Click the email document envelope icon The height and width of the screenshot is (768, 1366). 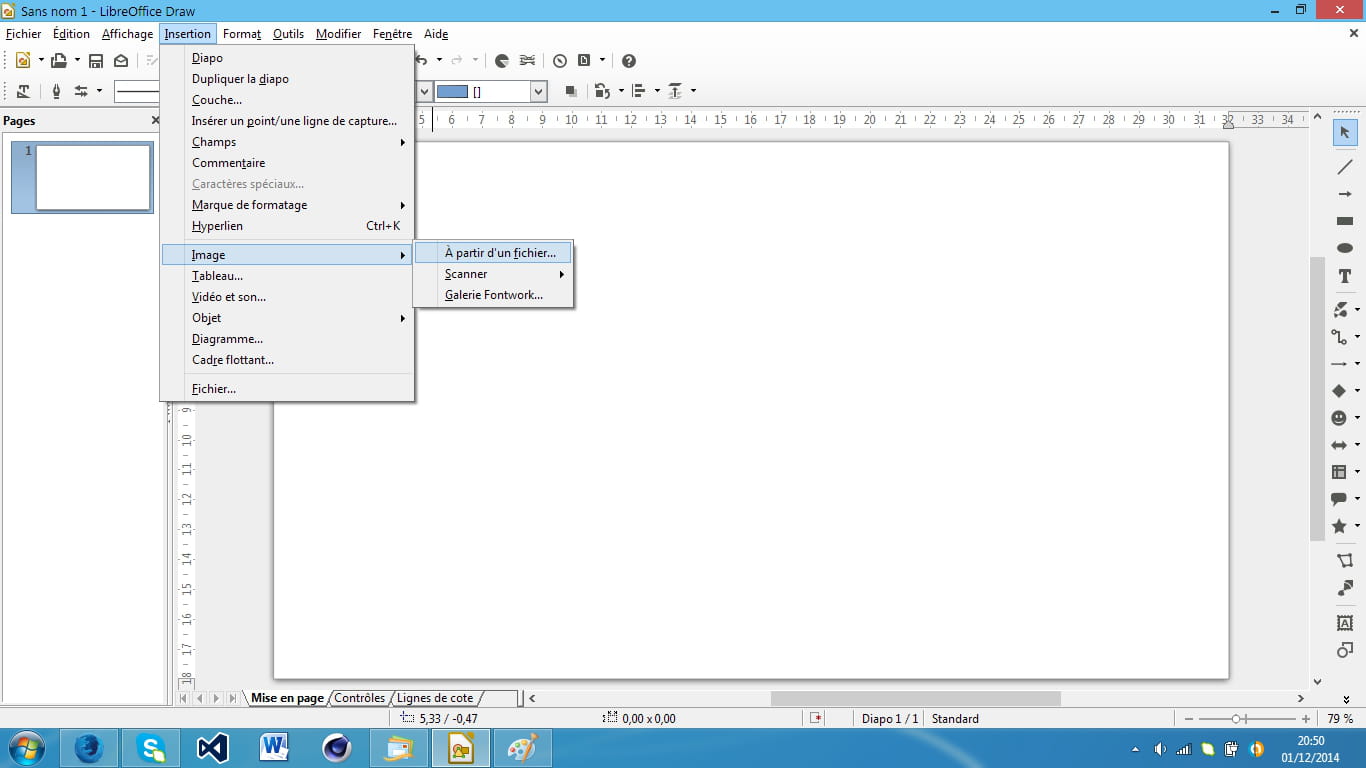[x=121, y=60]
